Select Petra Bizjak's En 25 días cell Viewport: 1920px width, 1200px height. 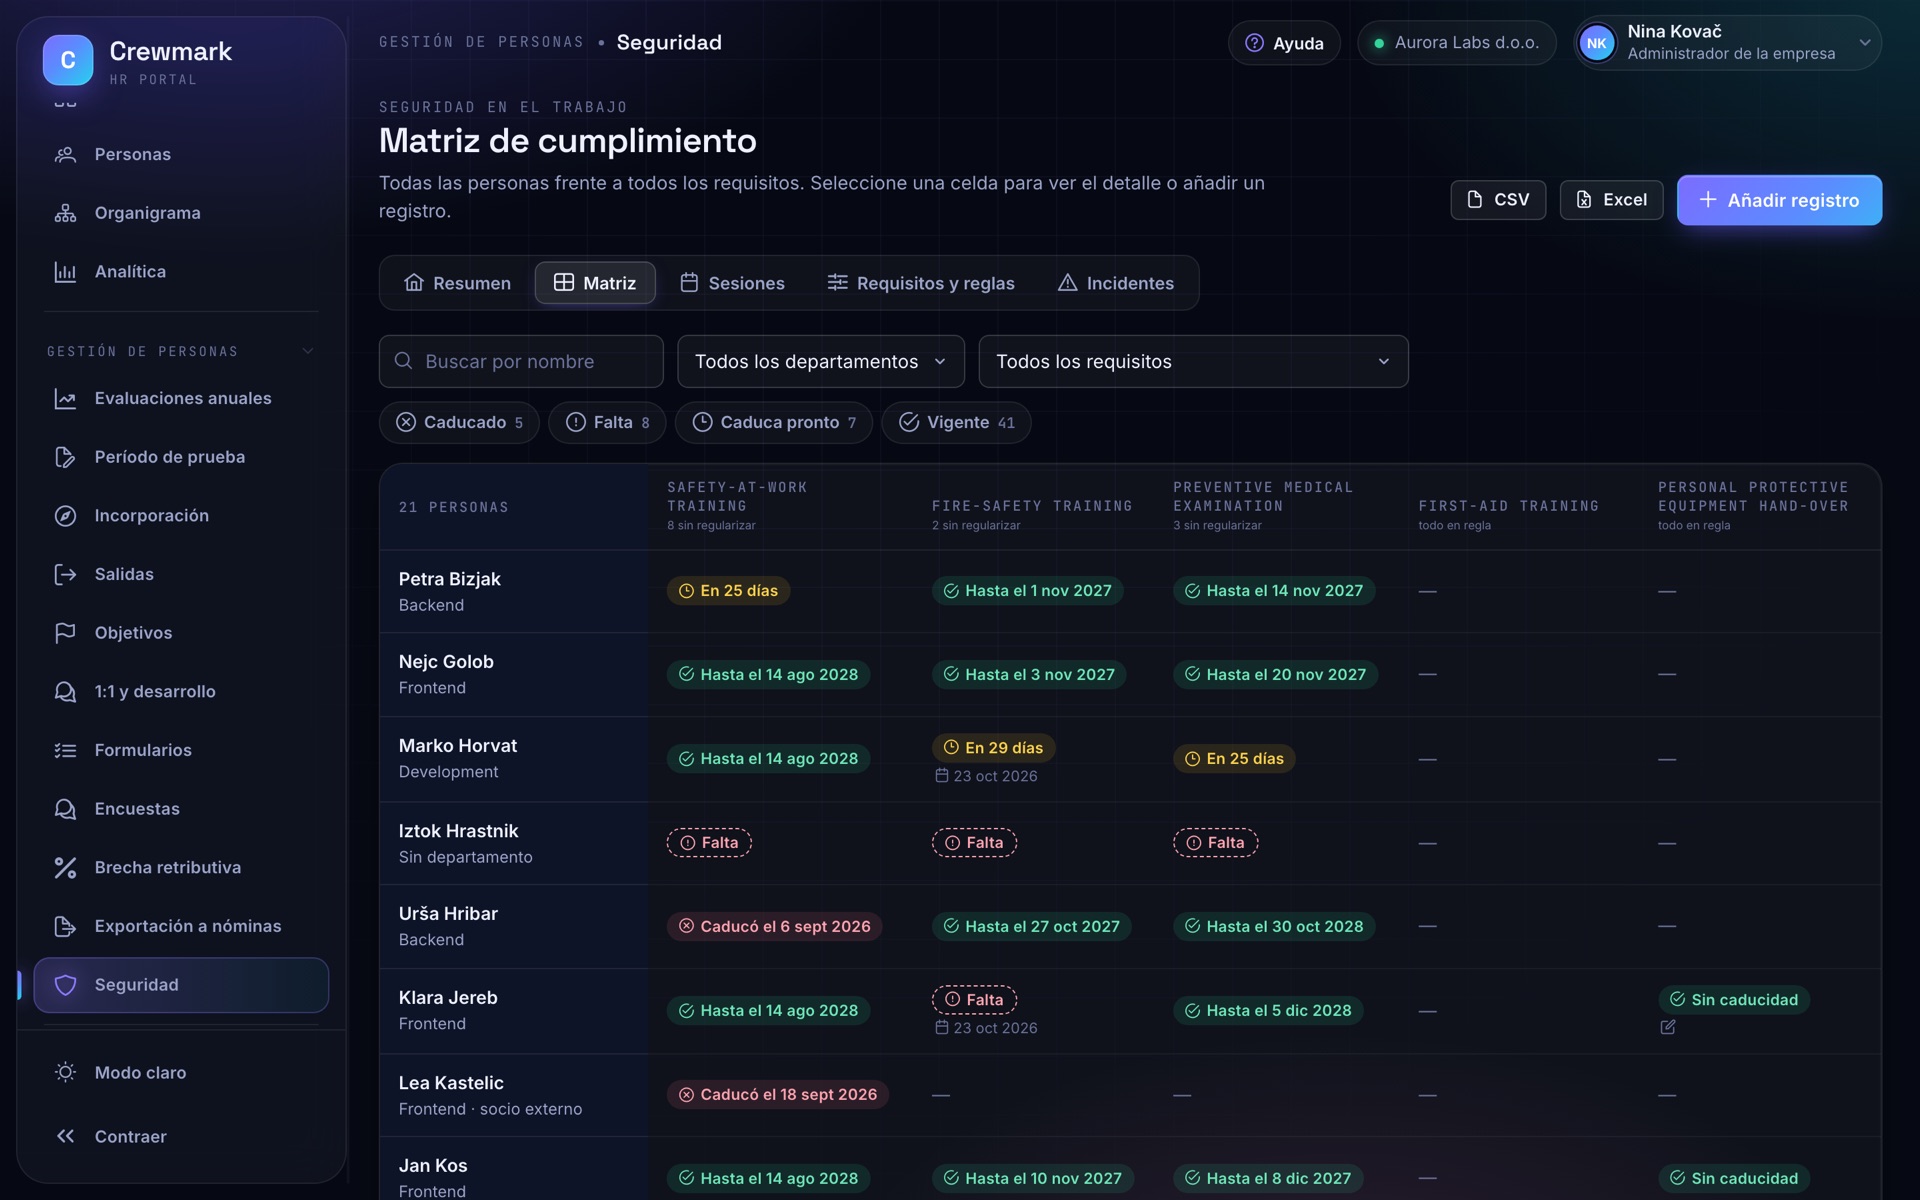(x=728, y=591)
